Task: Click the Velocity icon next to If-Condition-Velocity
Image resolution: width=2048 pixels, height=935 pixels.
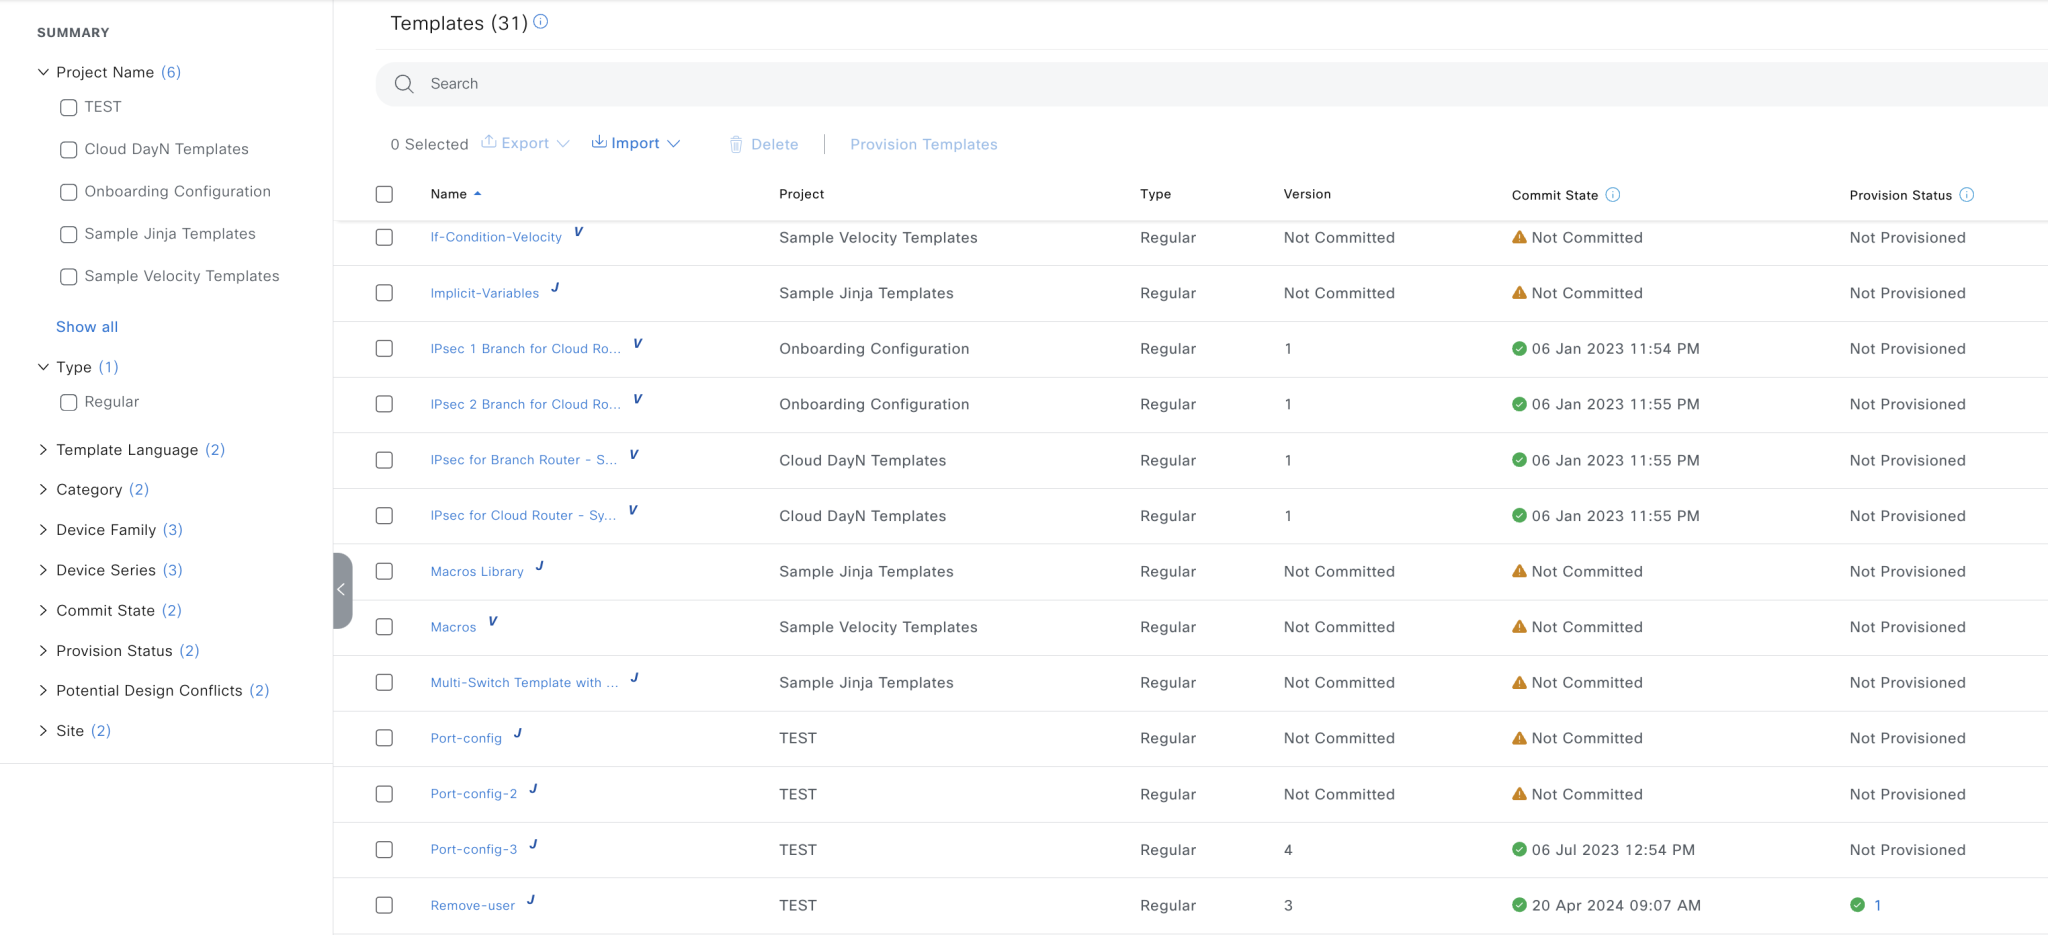Action: coord(578,232)
